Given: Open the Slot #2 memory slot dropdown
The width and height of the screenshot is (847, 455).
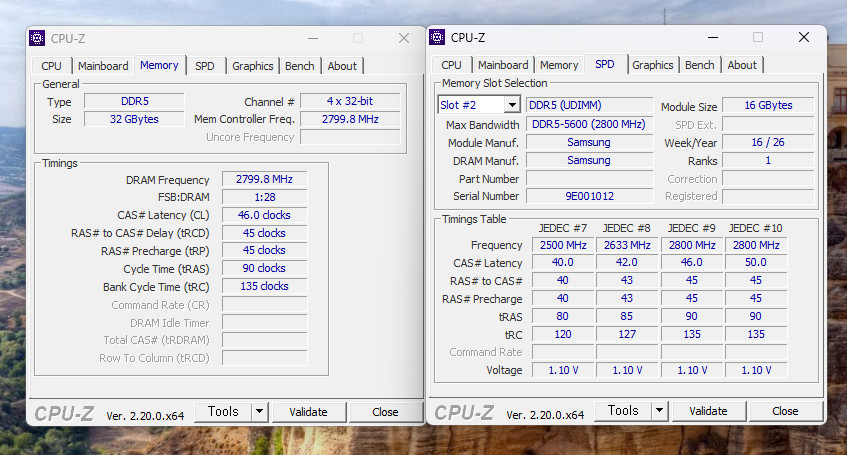Looking at the screenshot, I should coord(479,105).
